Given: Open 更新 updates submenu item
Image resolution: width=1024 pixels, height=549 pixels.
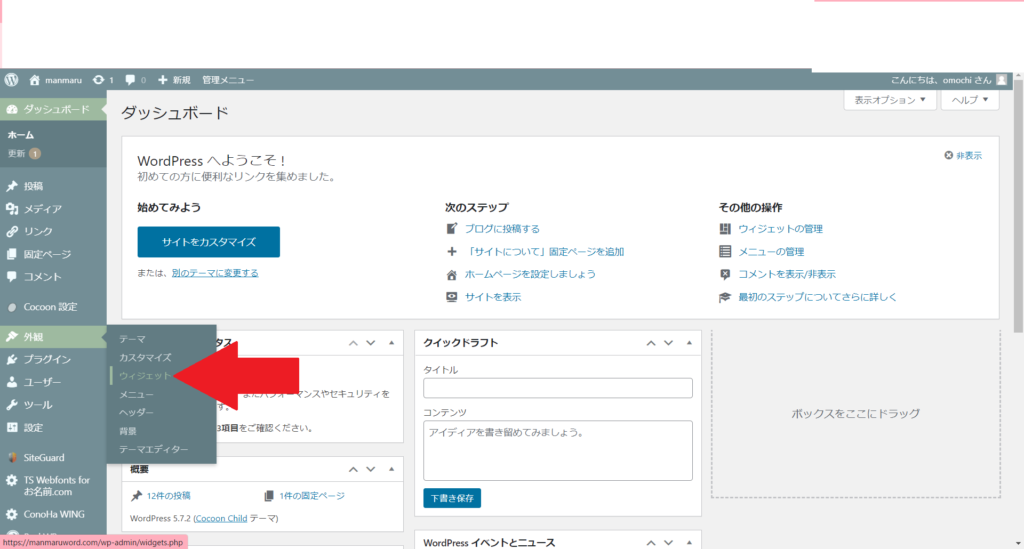Looking at the screenshot, I should tap(24, 153).
